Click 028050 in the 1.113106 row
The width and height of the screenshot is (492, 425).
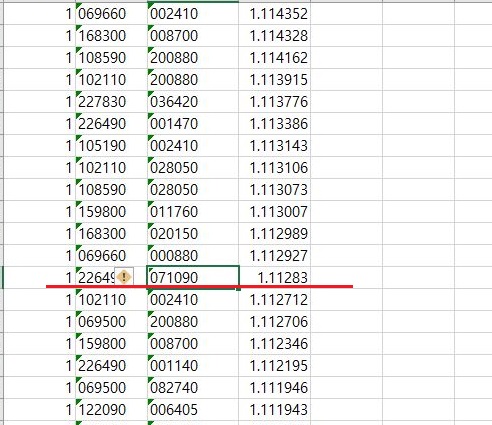click(x=193, y=168)
